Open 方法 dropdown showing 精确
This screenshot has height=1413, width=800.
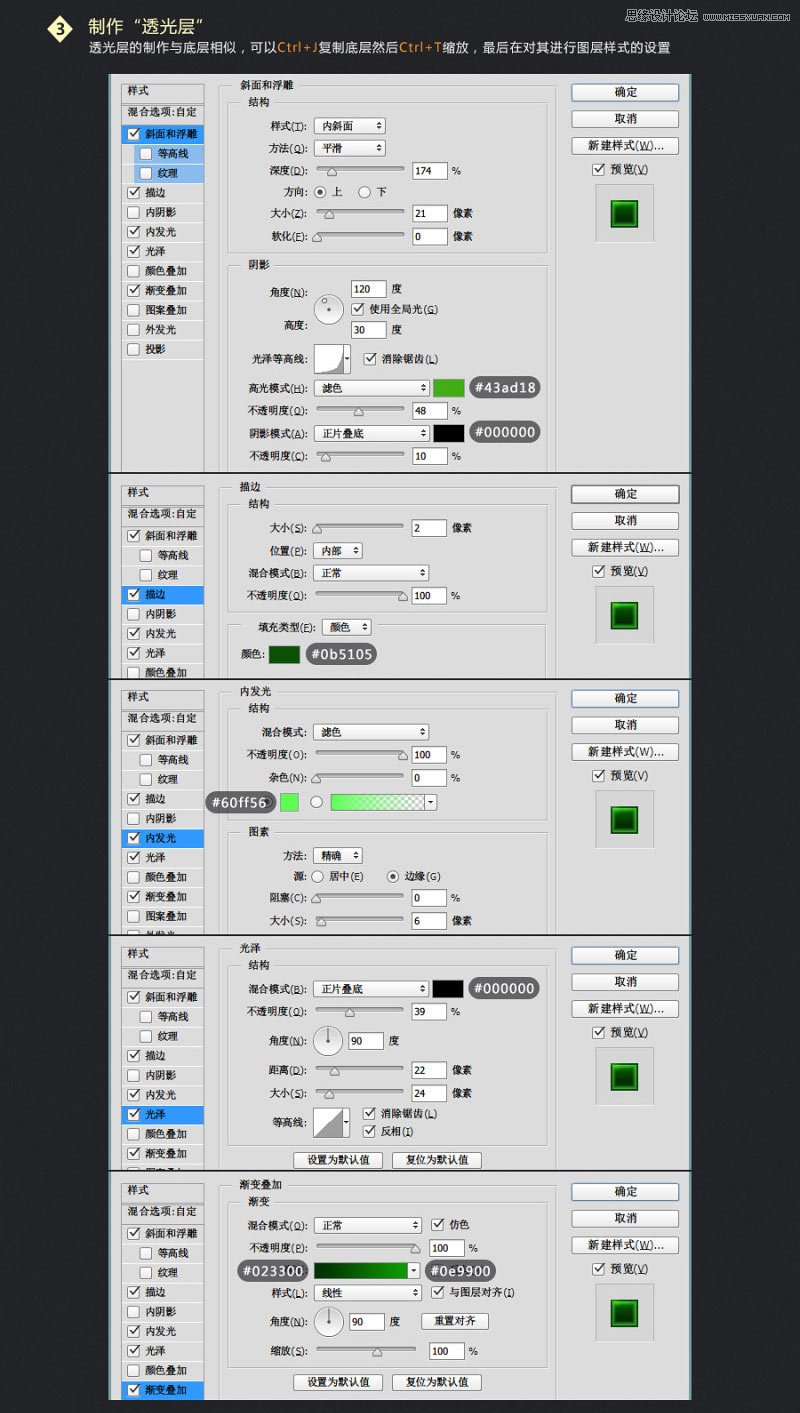(x=338, y=856)
